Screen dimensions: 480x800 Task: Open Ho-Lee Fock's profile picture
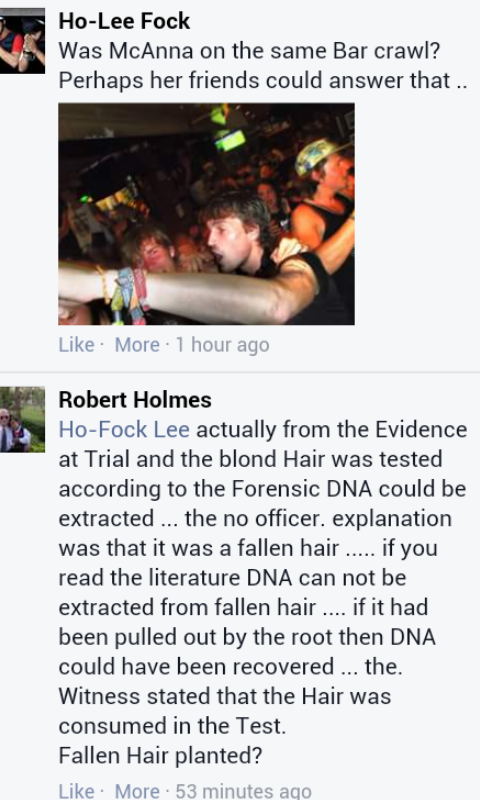22,41
